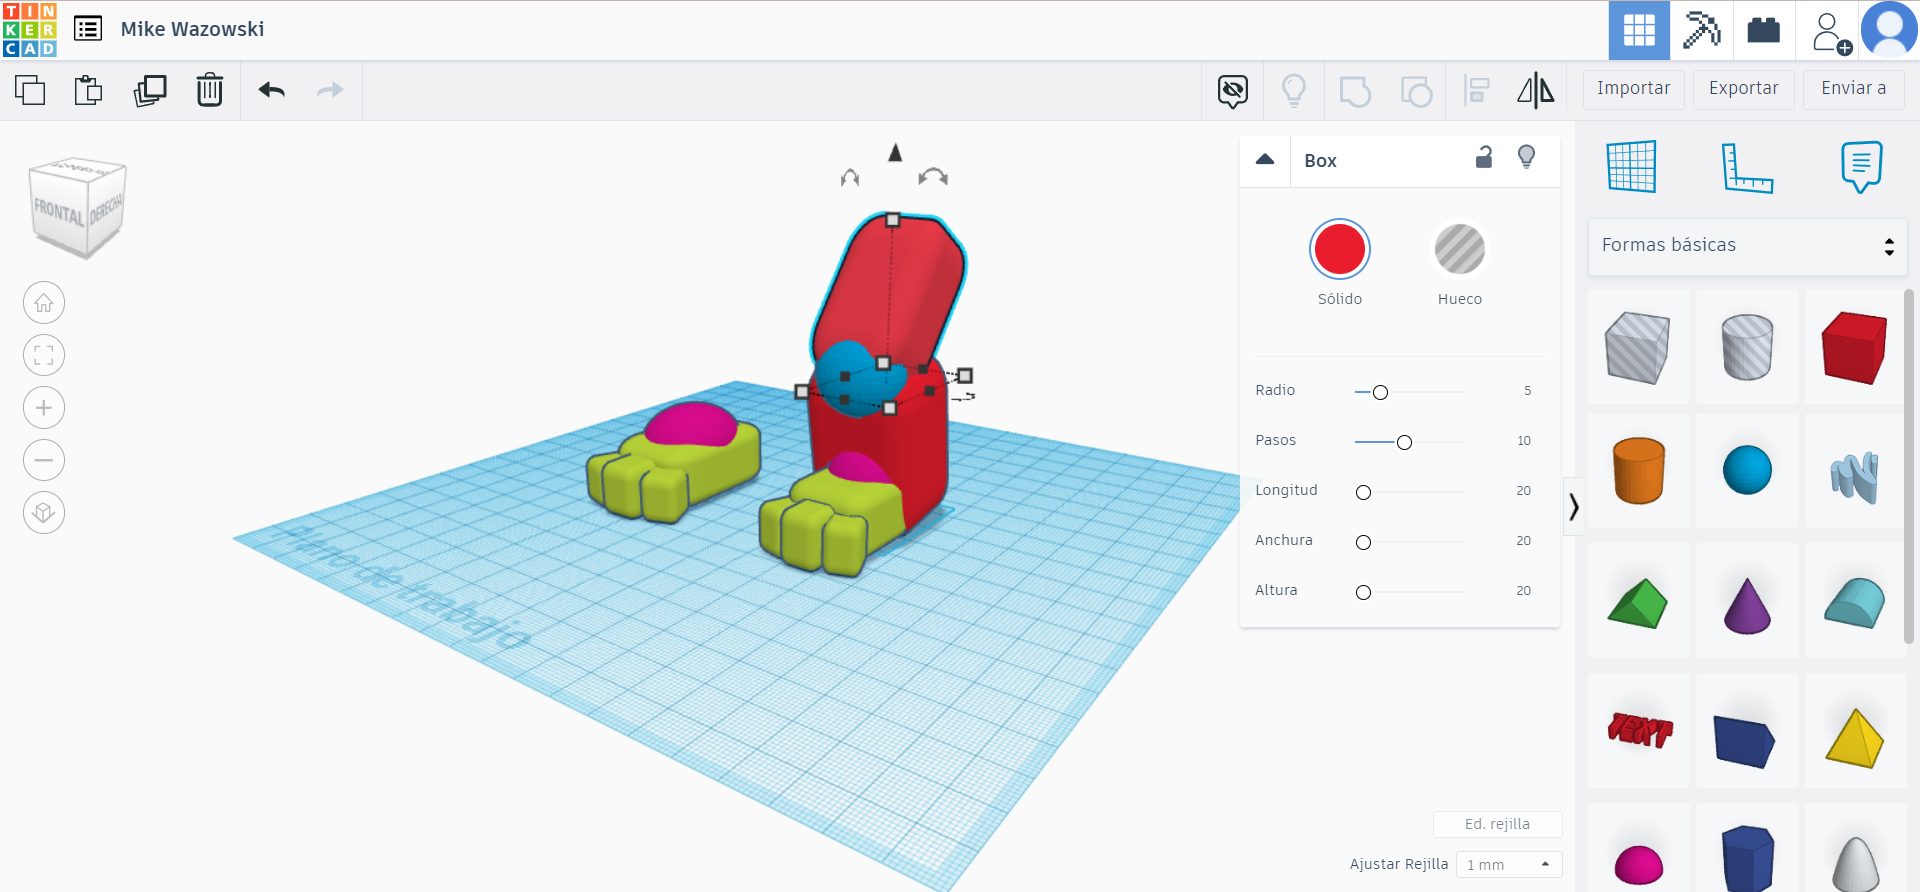The width and height of the screenshot is (1920, 892).
Task: Select the Workplane tool
Action: click(1632, 166)
